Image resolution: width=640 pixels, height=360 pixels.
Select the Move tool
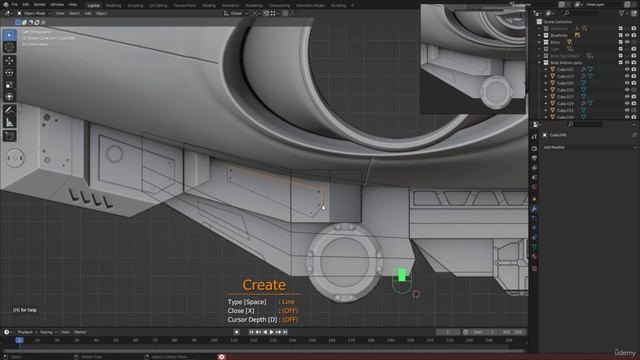click(x=9, y=61)
